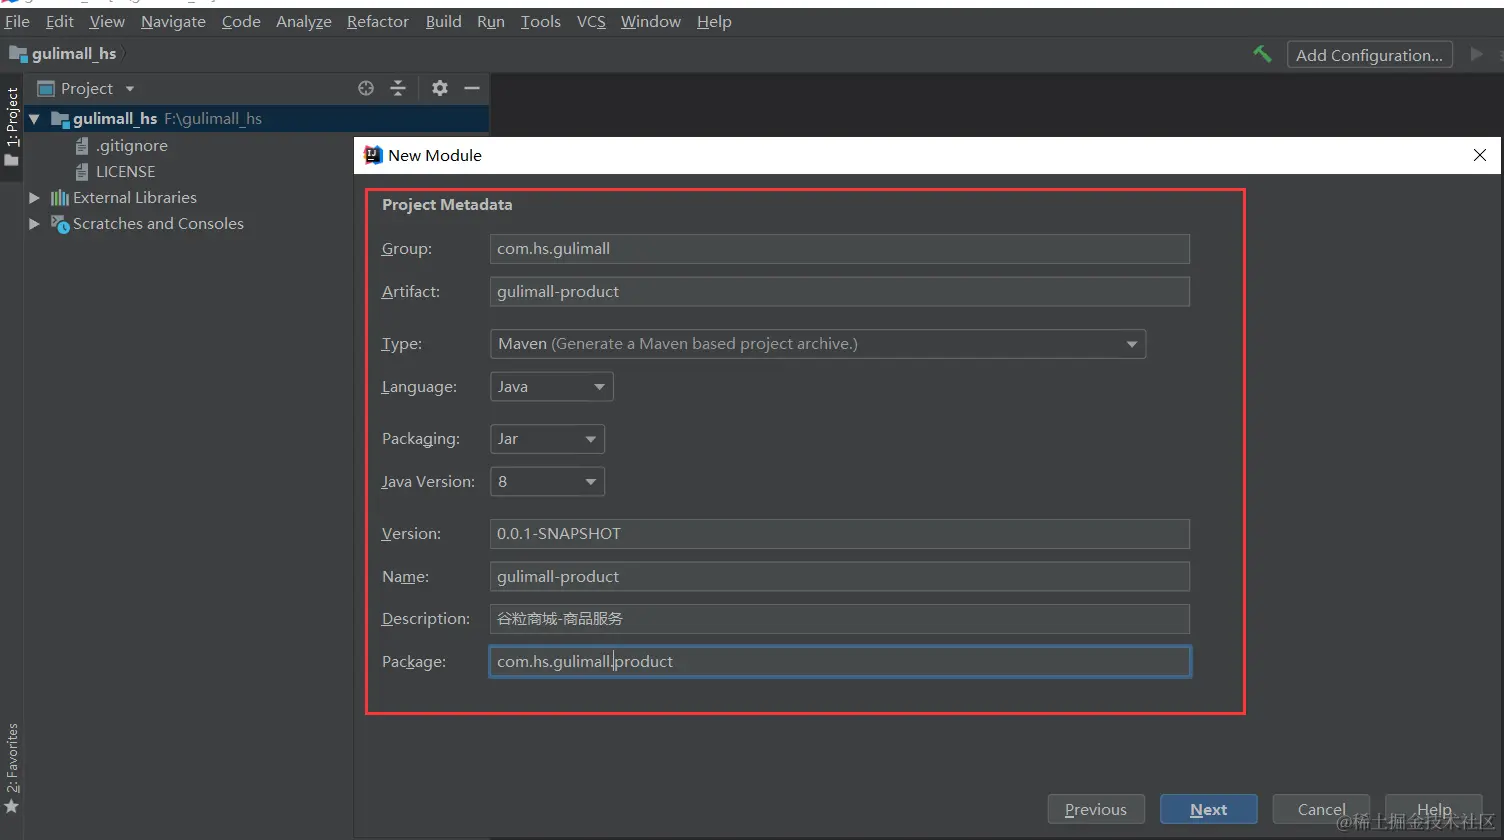Click the External Libraries icon

[60, 198]
